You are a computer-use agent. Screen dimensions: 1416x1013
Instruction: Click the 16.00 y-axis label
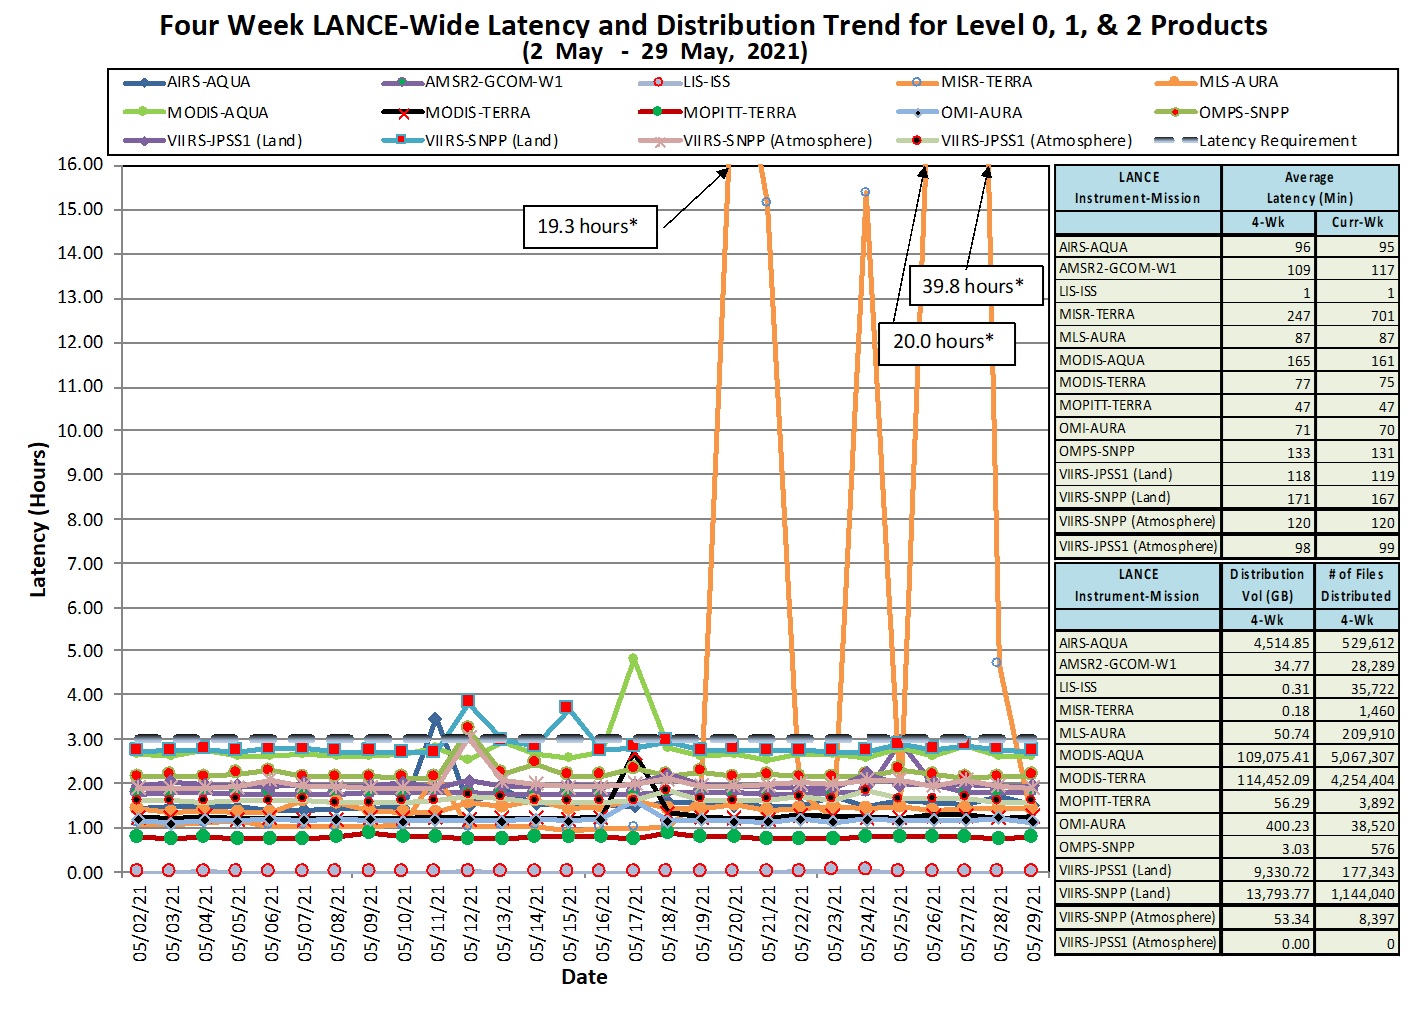pyautogui.click(x=80, y=164)
